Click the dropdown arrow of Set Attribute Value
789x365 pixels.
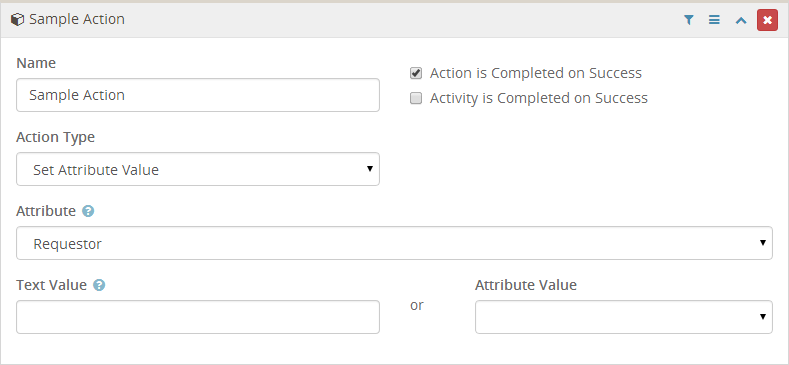pyautogui.click(x=370, y=169)
